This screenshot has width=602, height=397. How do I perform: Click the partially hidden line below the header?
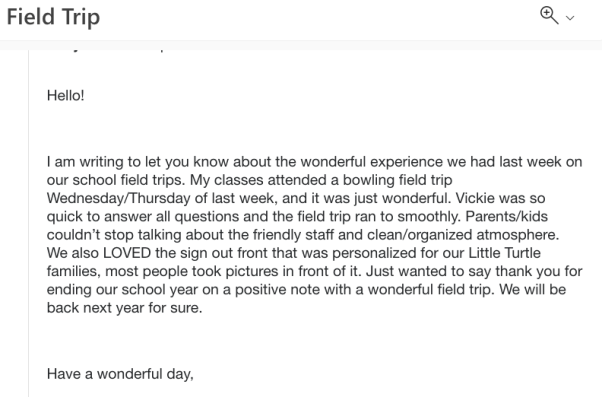pyautogui.click(x=108, y=50)
